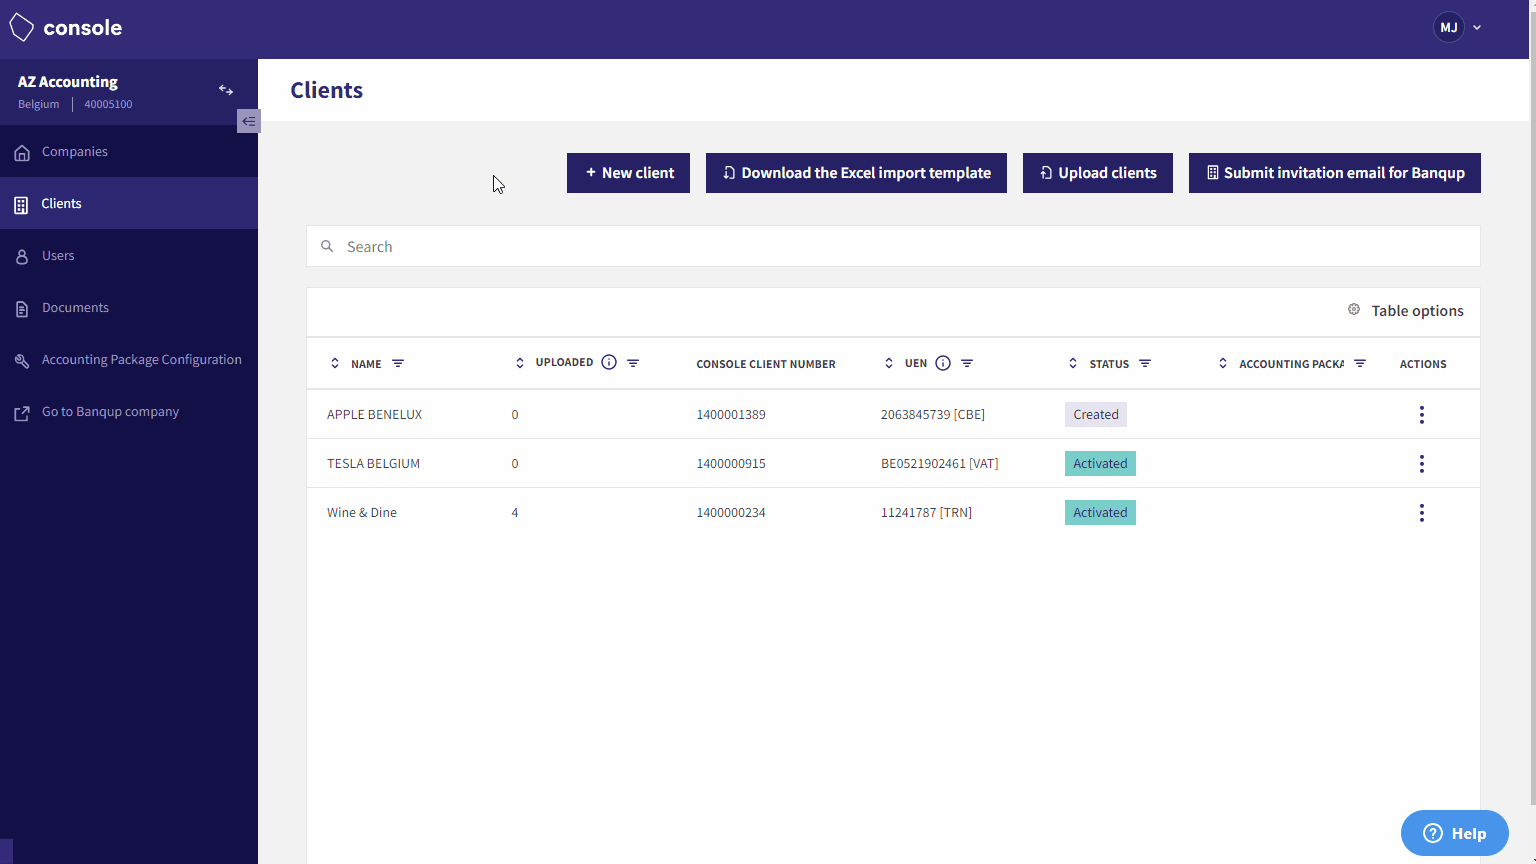The height and width of the screenshot is (864, 1536).
Task: Collapse the sidebar with the arrow toggle
Action: (248, 121)
